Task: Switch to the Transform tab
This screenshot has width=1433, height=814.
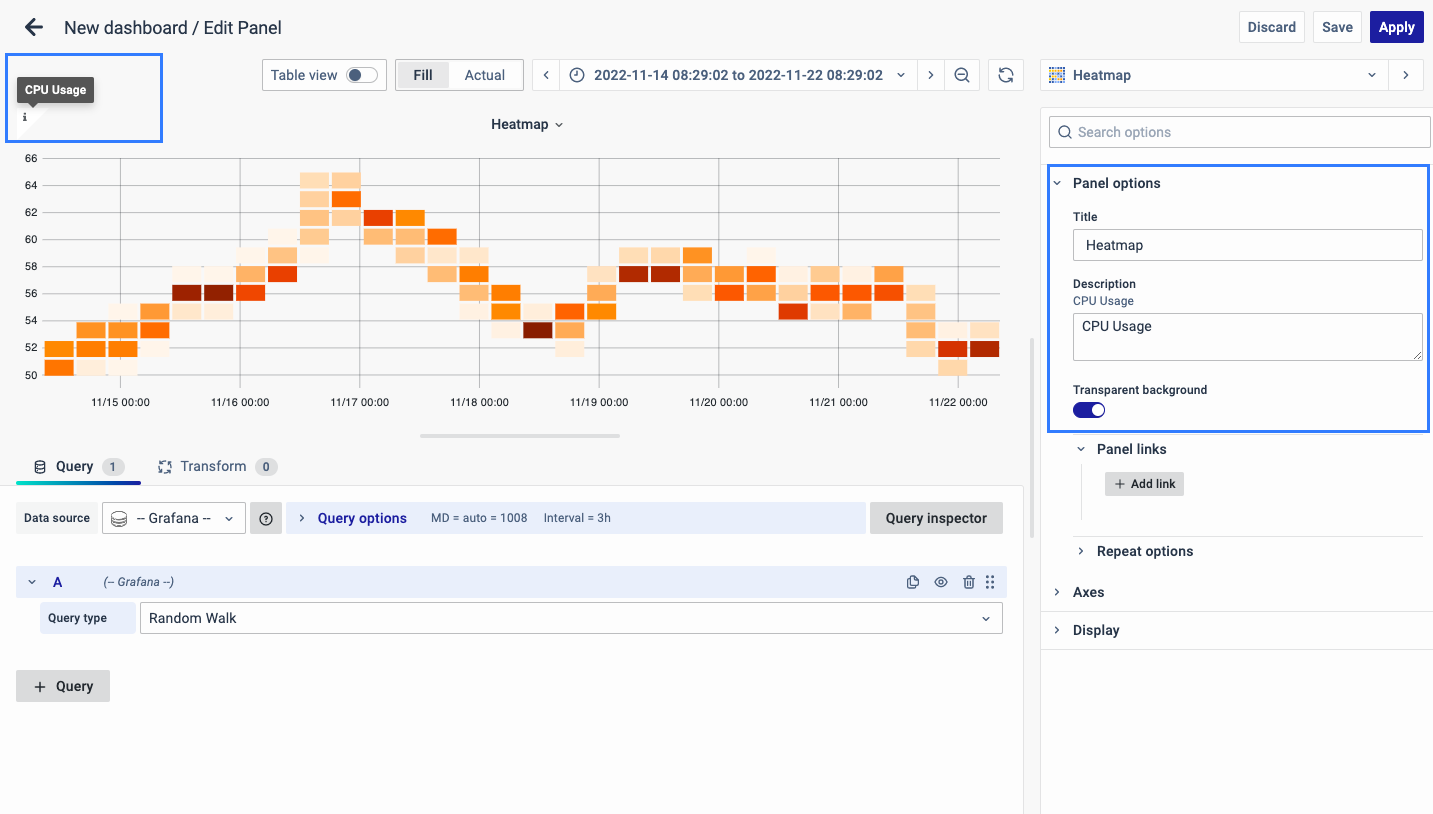Action: click(213, 466)
